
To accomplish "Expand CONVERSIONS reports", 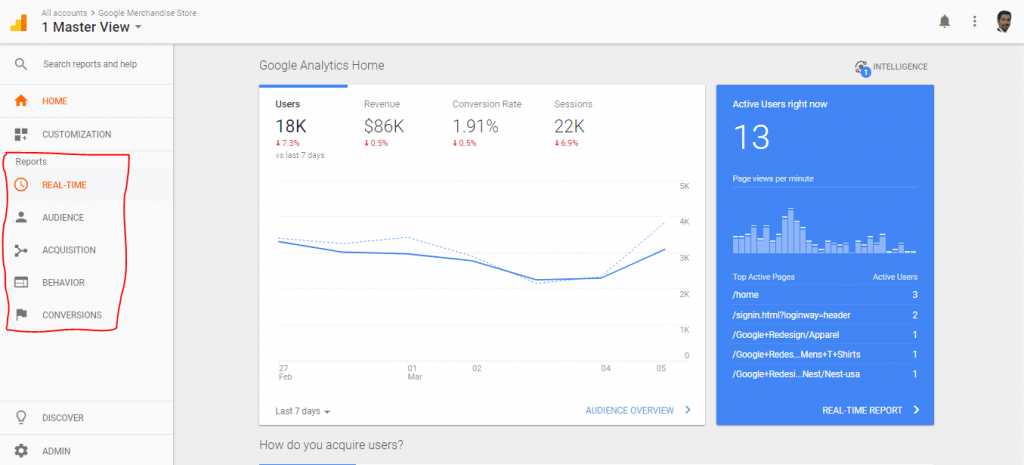I will point(72,315).
